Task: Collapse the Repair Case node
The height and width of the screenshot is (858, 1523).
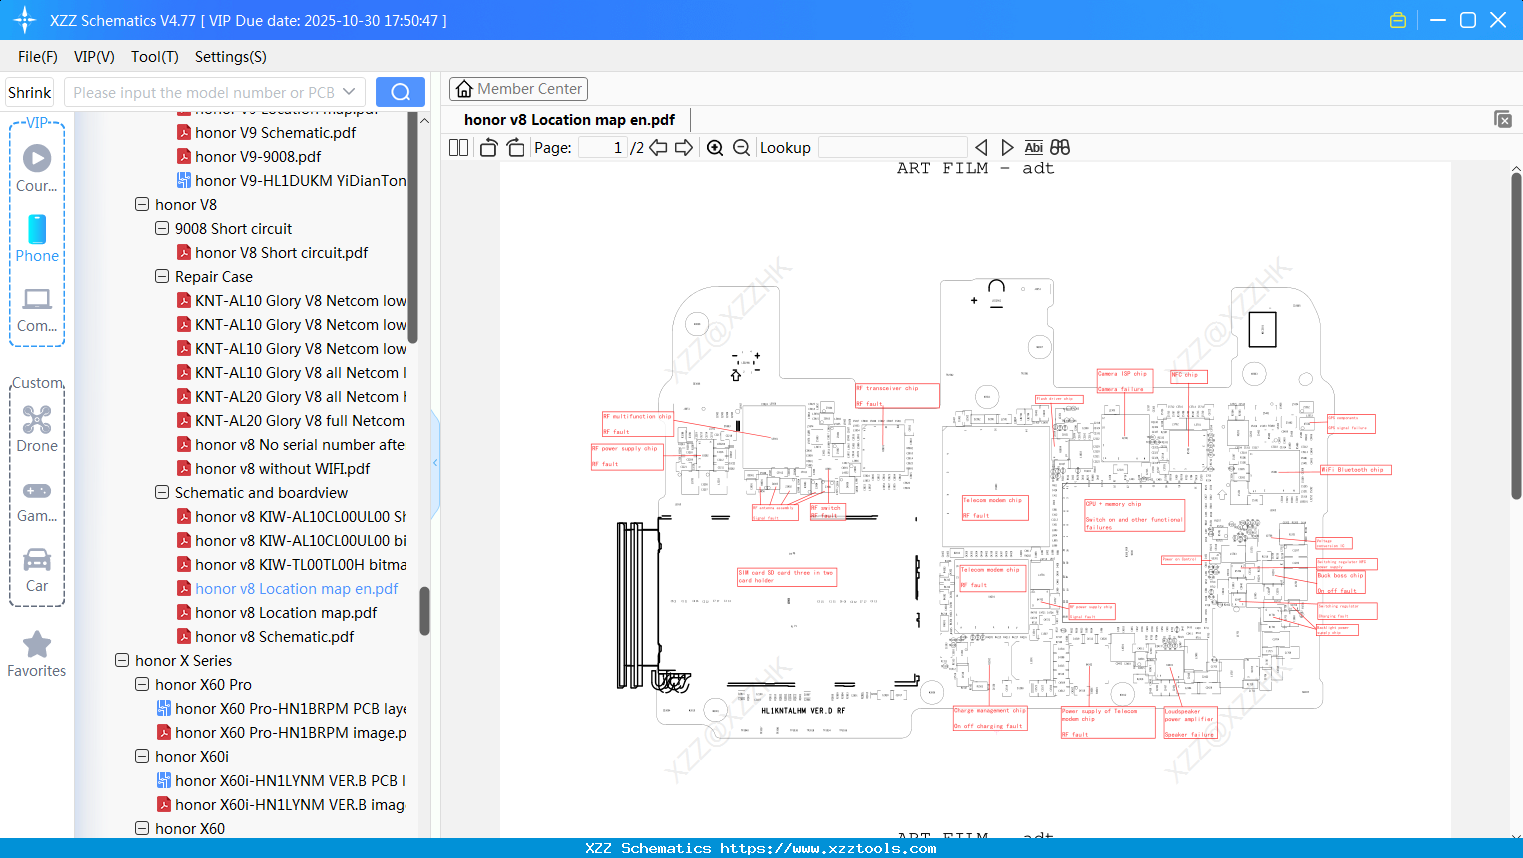Action: click(x=162, y=276)
